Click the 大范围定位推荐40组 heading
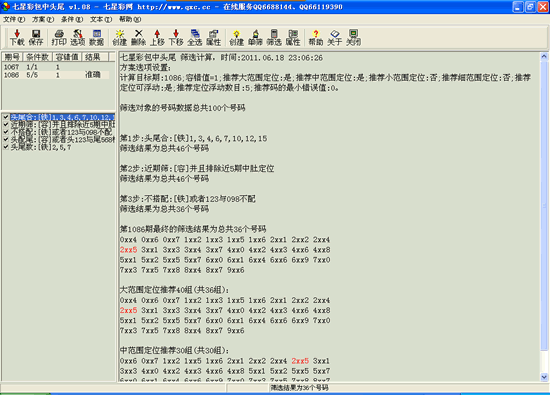This screenshot has height=395, width=550. [x=174, y=289]
